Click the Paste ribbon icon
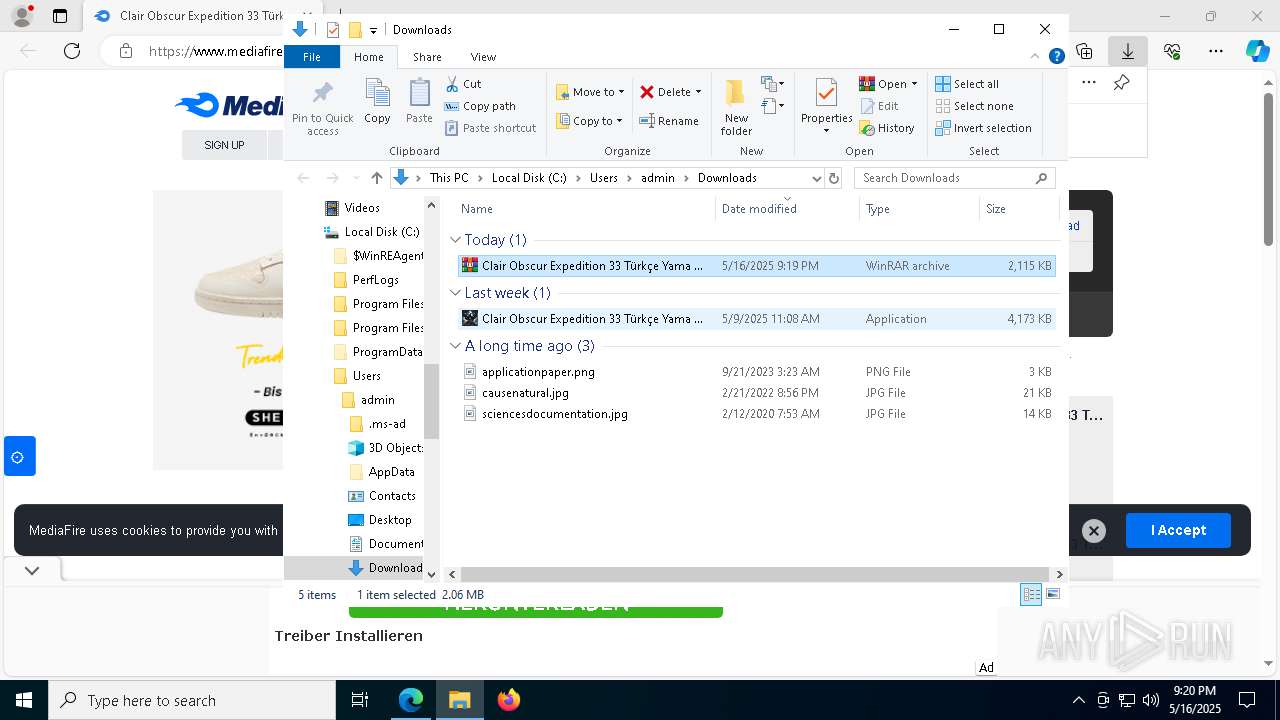 pyautogui.click(x=419, y=93)
